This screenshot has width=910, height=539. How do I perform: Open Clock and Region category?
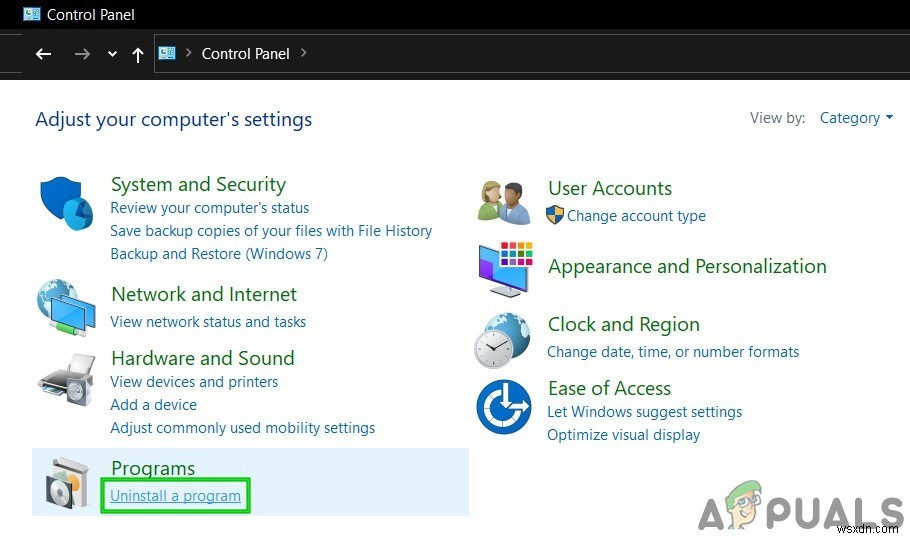click(x=623, y=324)
